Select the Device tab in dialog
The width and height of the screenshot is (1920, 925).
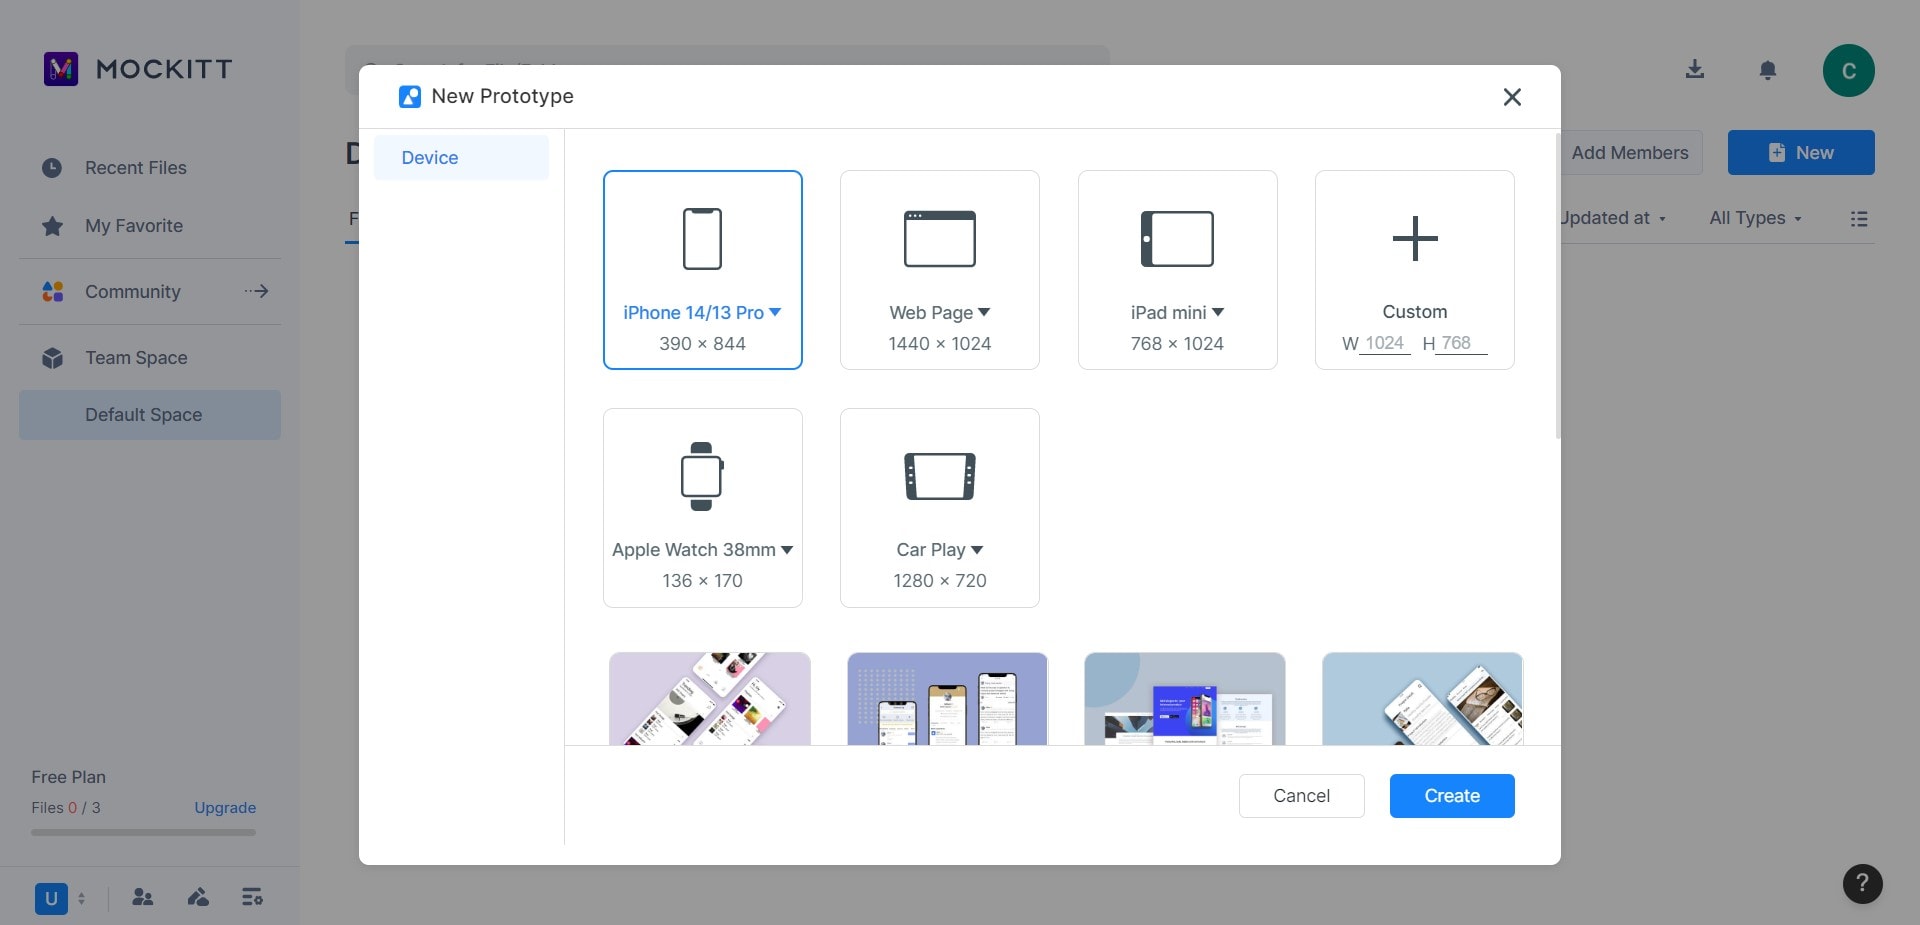[461, 158]
